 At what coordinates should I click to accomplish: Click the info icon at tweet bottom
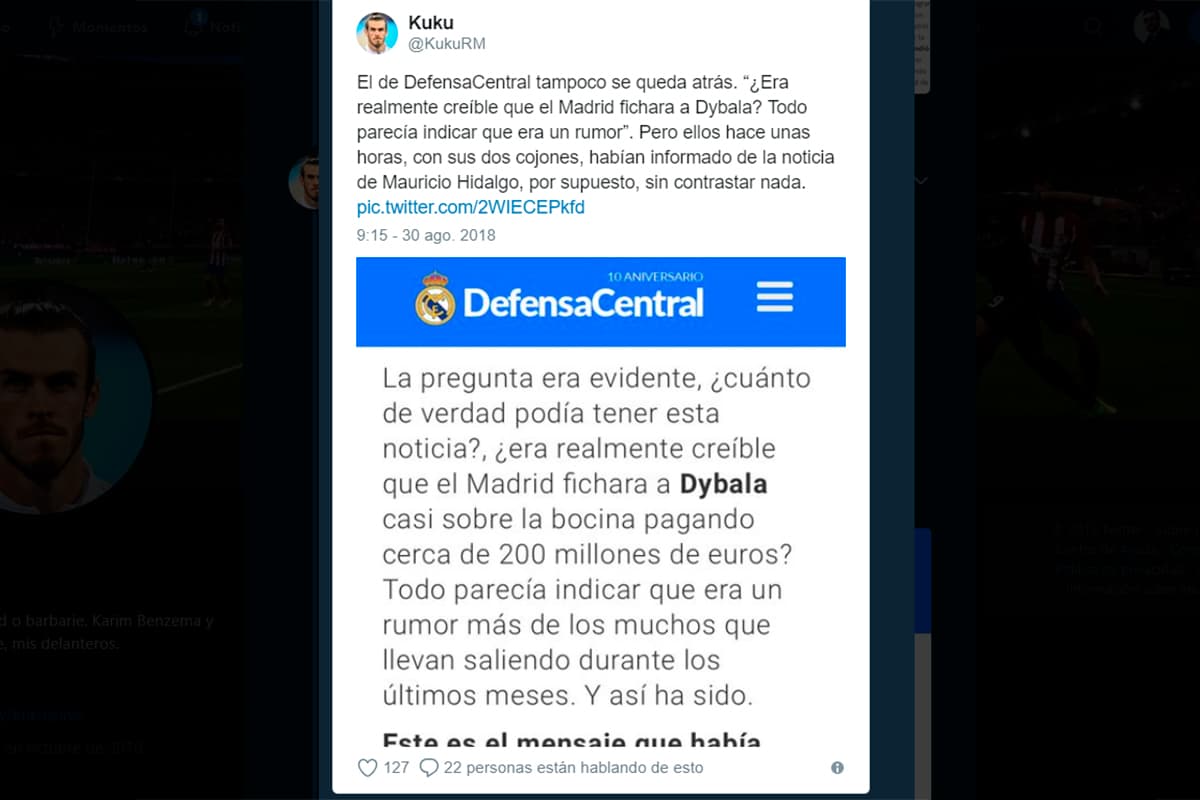click(837, 768)
